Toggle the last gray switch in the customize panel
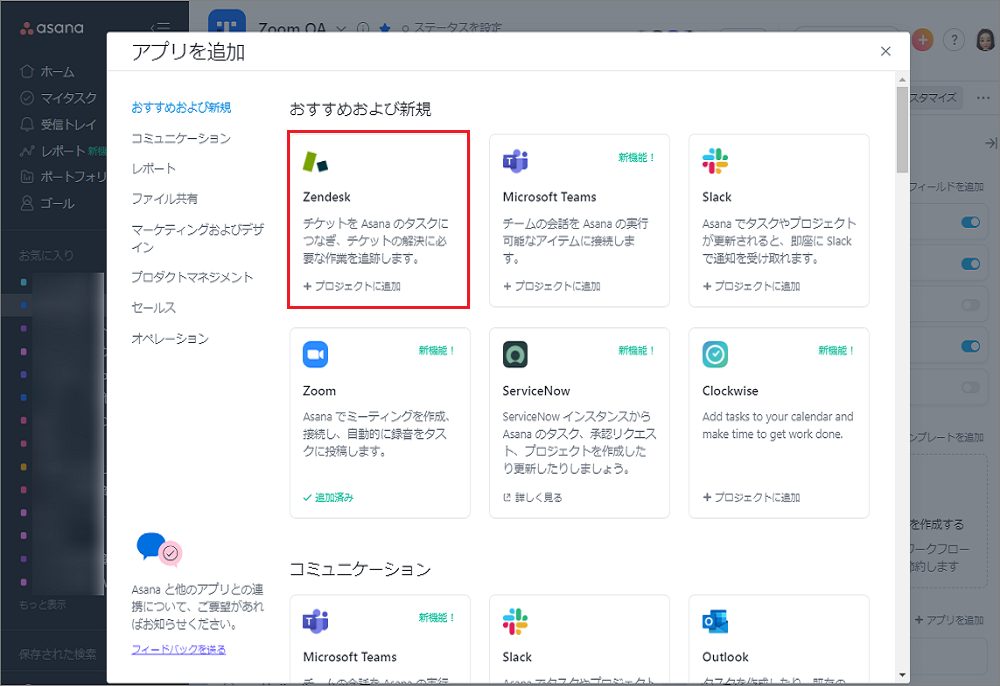Viewport: 1000px width, 686px height. (971, 387)
